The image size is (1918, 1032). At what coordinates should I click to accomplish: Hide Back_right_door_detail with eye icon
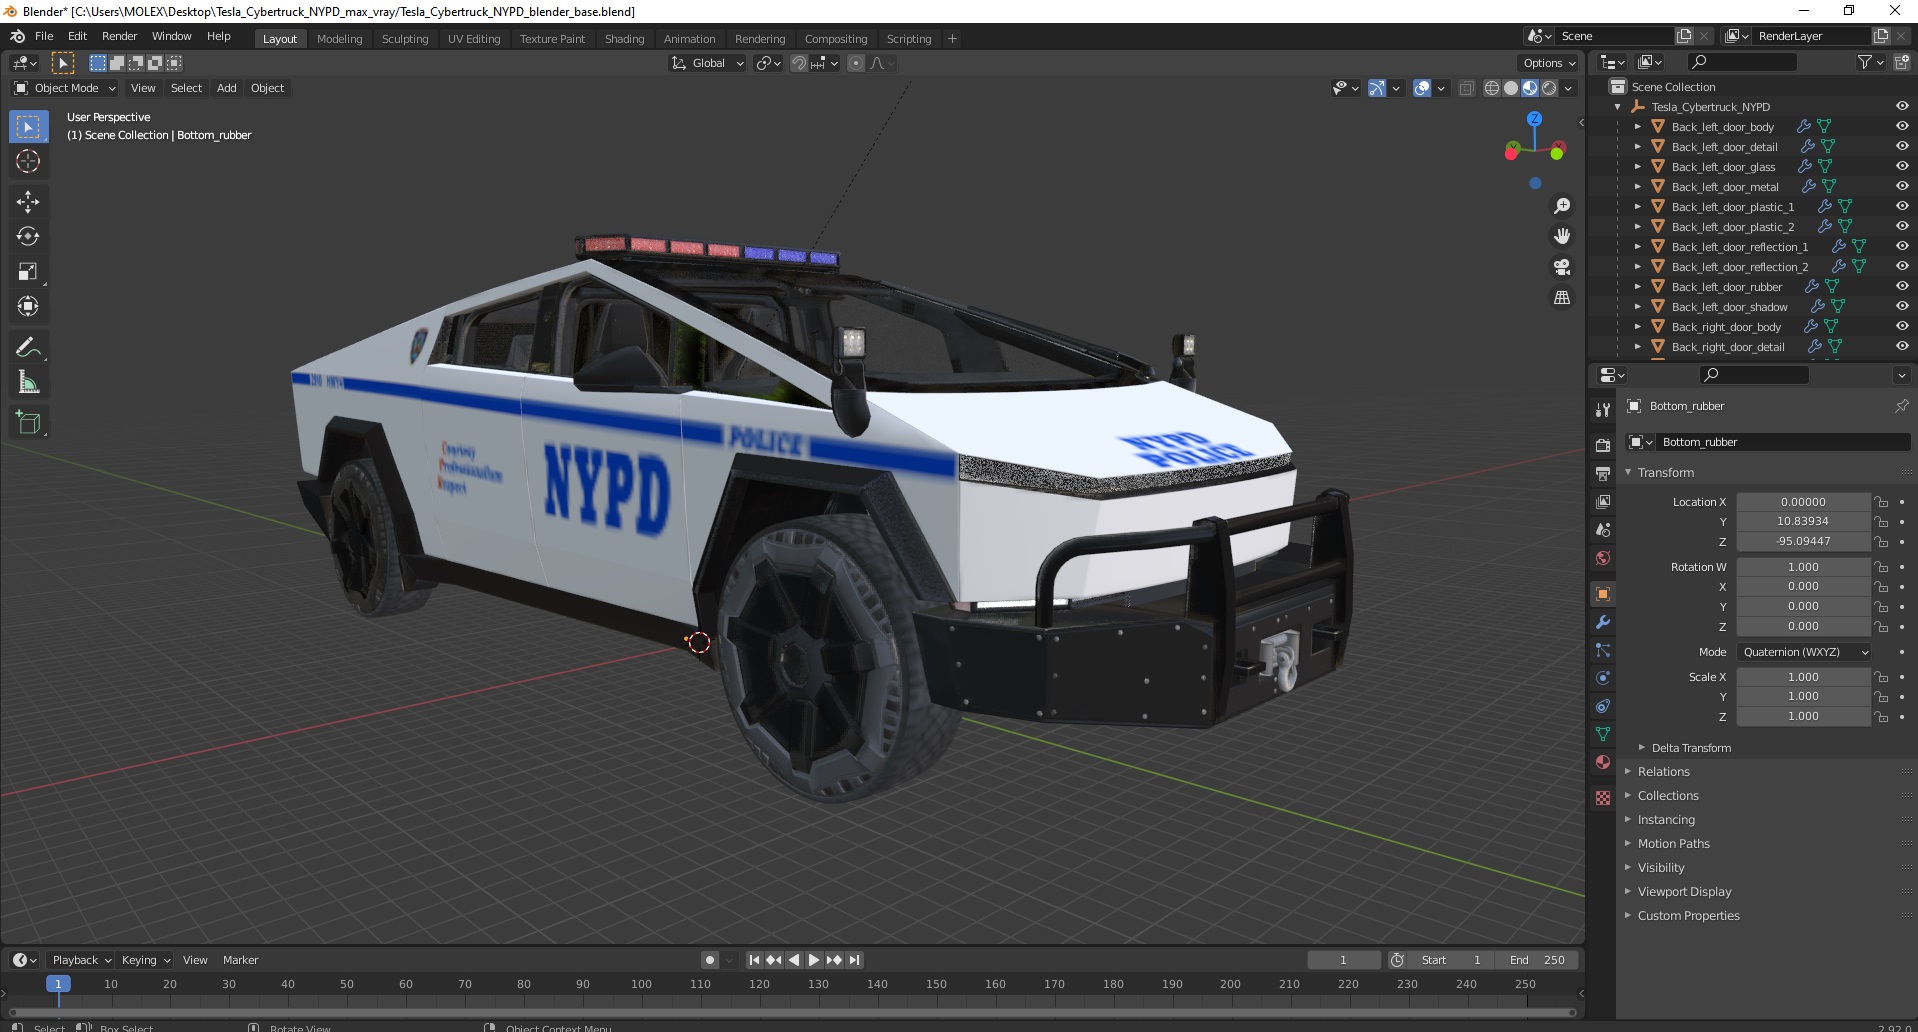pyautogui.click(x=1901, y=347)
